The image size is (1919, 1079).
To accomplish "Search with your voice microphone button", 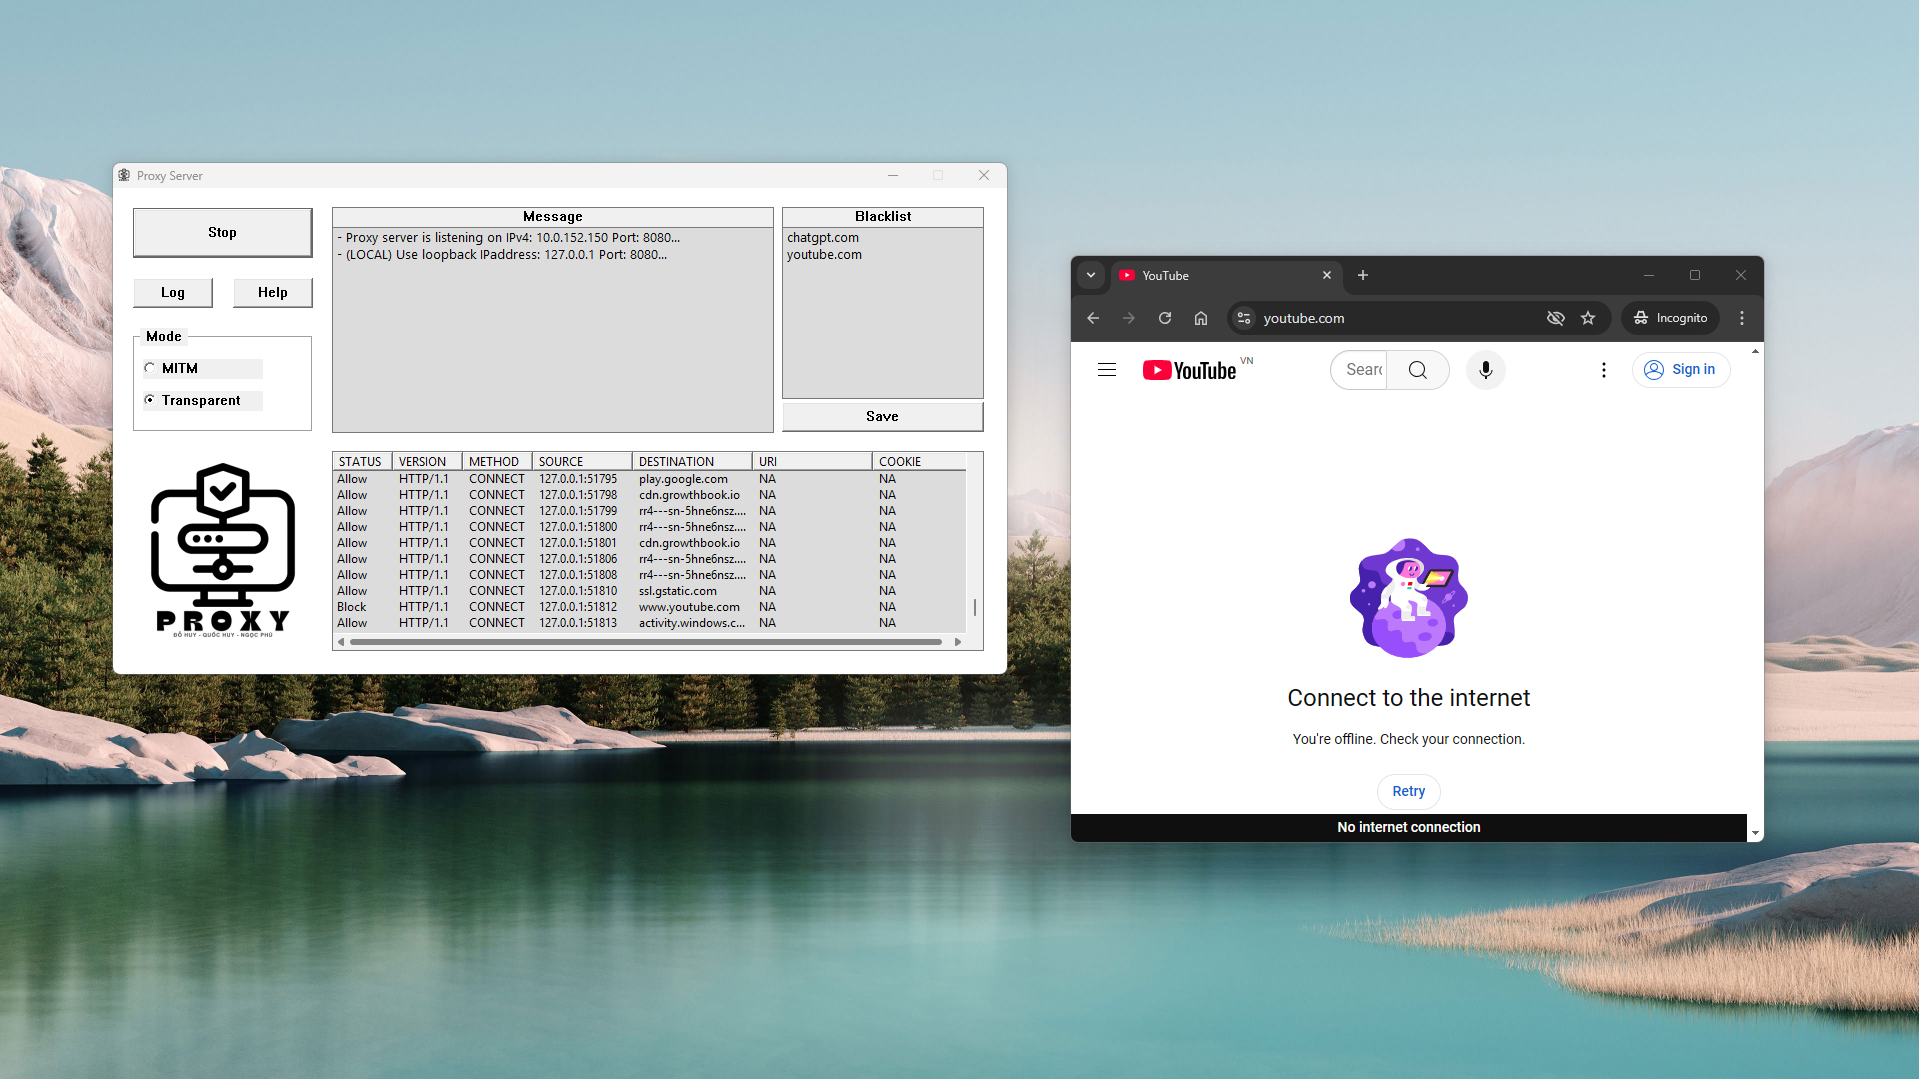I will pos(1486,370).
